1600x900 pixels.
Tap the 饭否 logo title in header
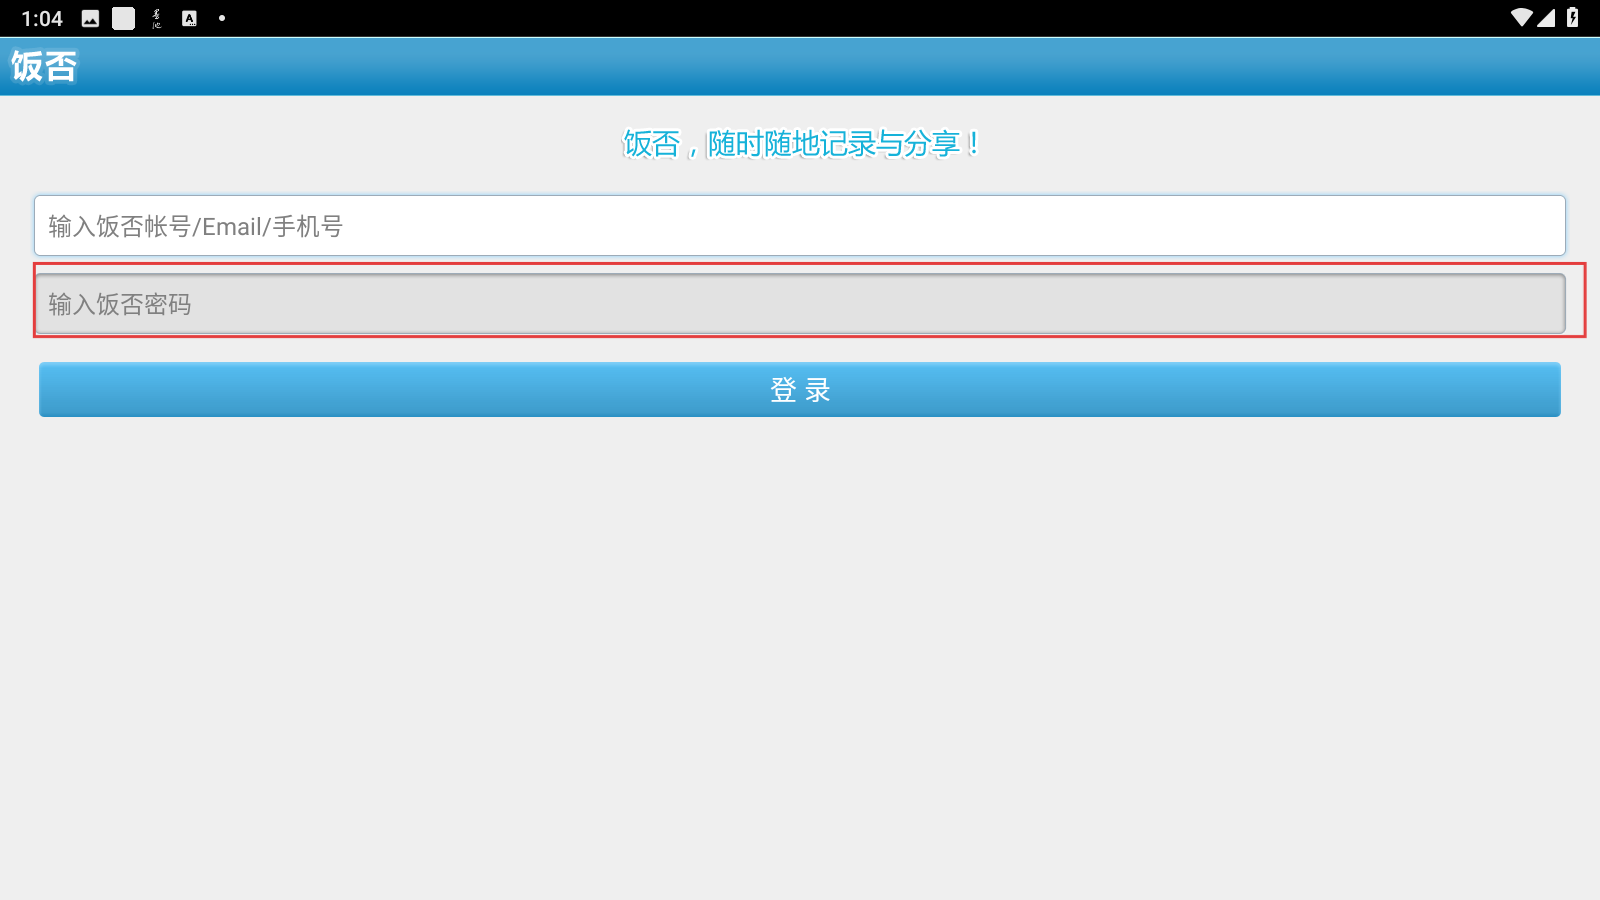(x=44, y=66)
